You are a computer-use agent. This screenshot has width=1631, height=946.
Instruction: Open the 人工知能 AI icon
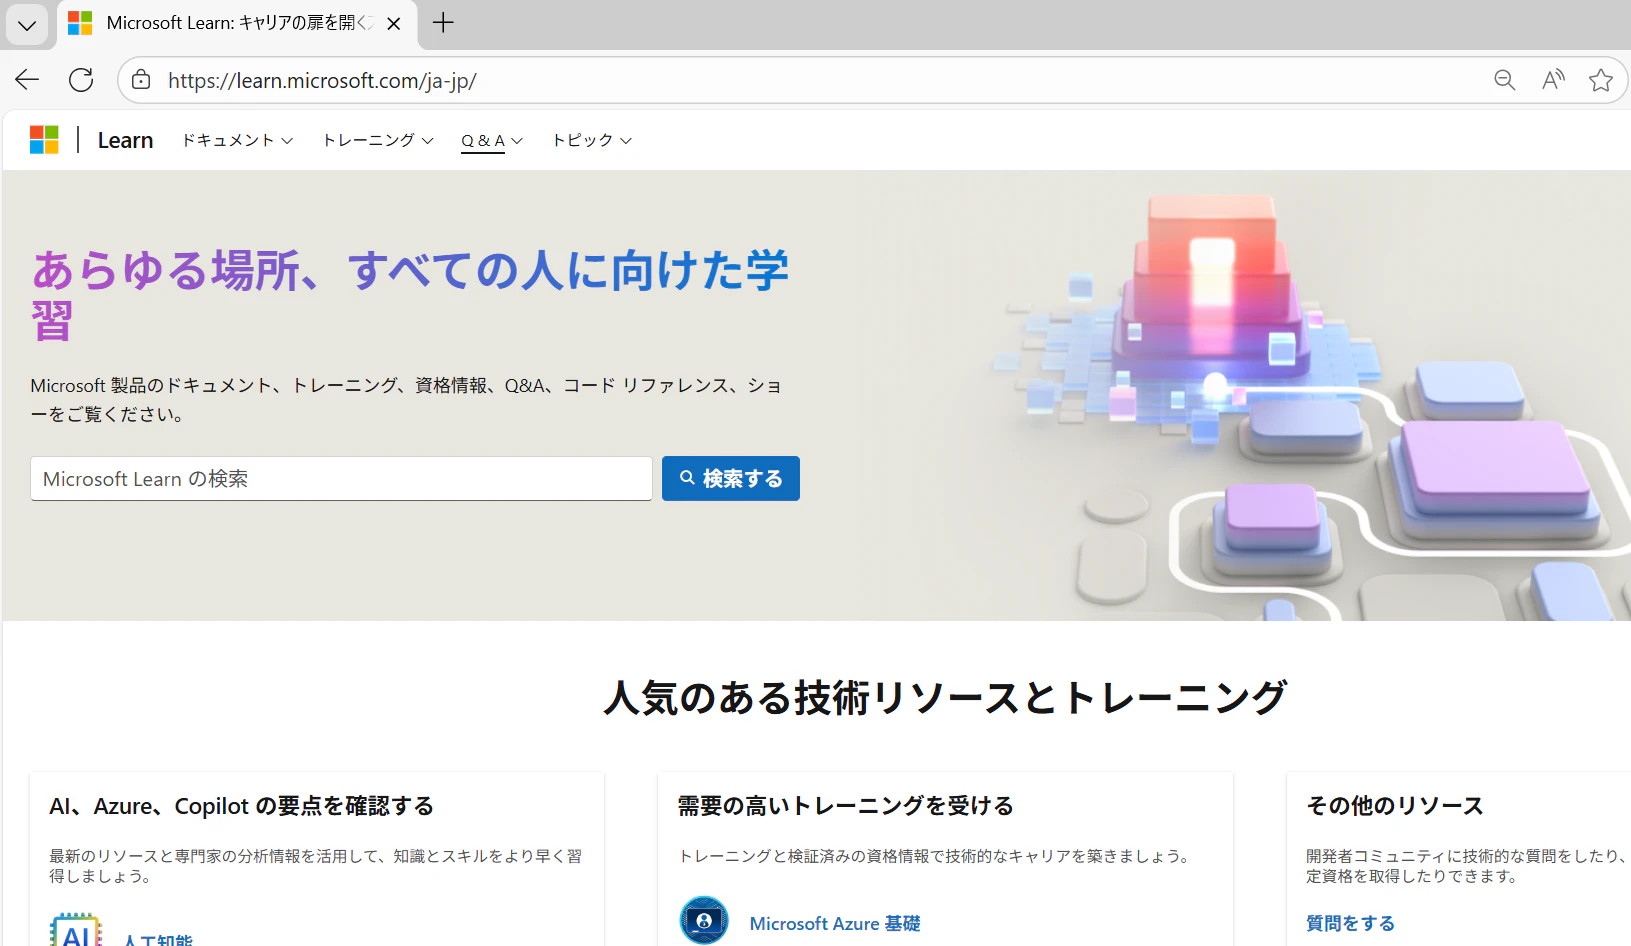(x=75, y=930)
